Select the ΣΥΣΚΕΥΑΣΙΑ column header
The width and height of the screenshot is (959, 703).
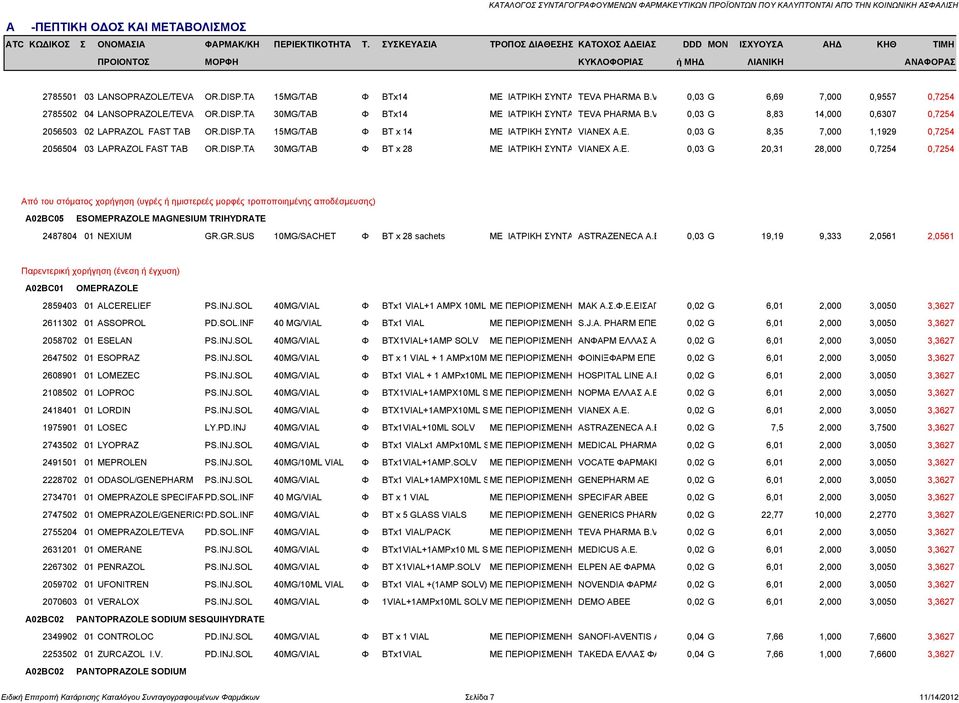click(409, 45)
